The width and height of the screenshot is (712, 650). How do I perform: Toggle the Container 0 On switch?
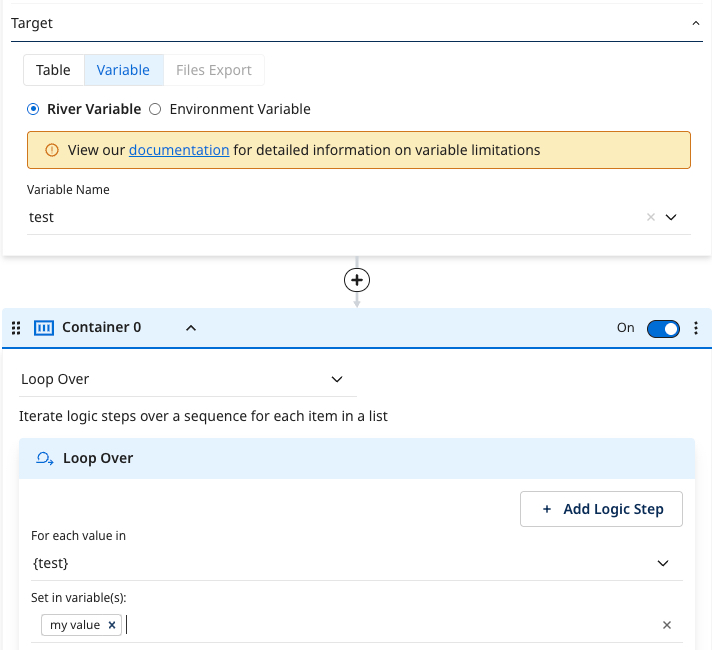pos(663,328)
